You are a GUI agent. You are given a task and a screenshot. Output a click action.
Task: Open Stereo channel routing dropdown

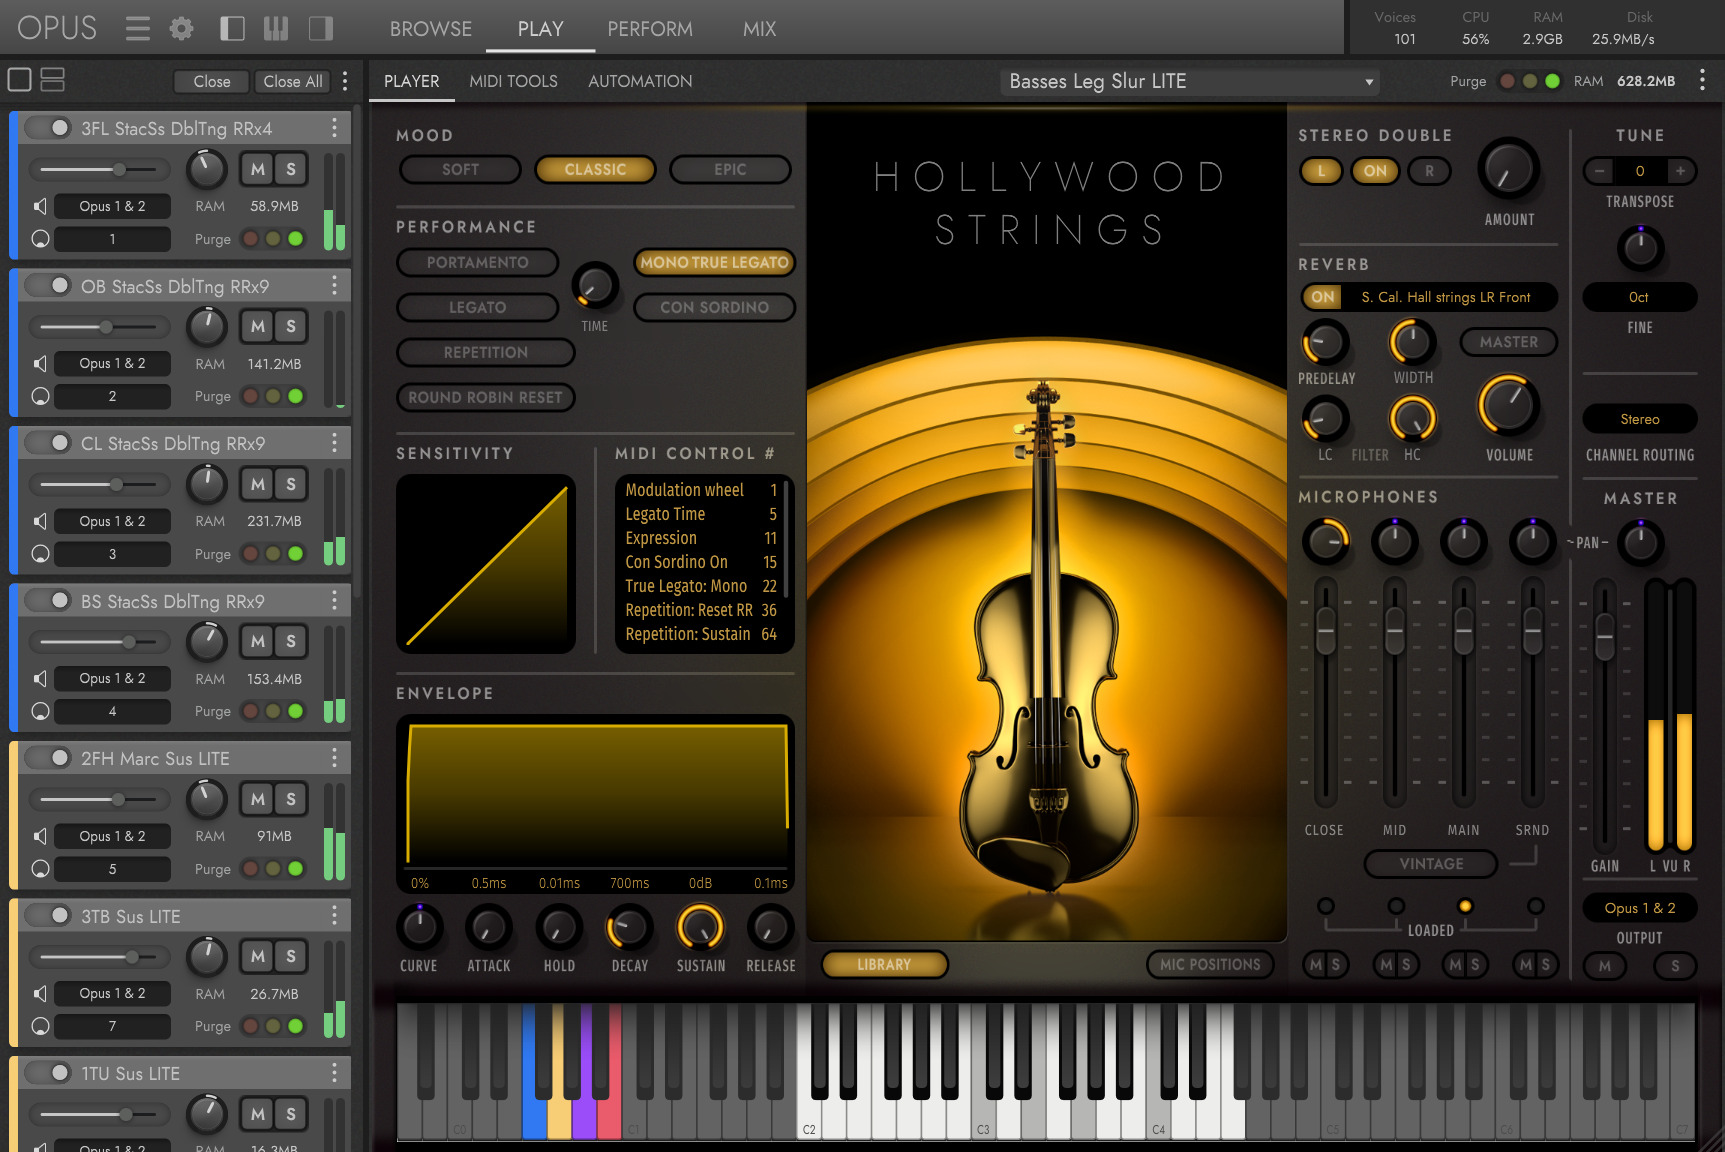pyautogui.click(x=1639, y=419)
